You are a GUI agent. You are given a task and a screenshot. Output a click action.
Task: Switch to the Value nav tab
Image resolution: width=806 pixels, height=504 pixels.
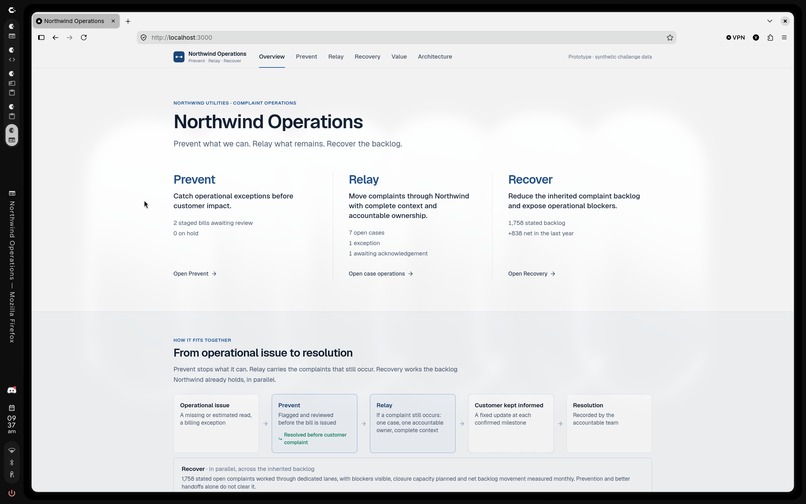[x=399, y=57]
